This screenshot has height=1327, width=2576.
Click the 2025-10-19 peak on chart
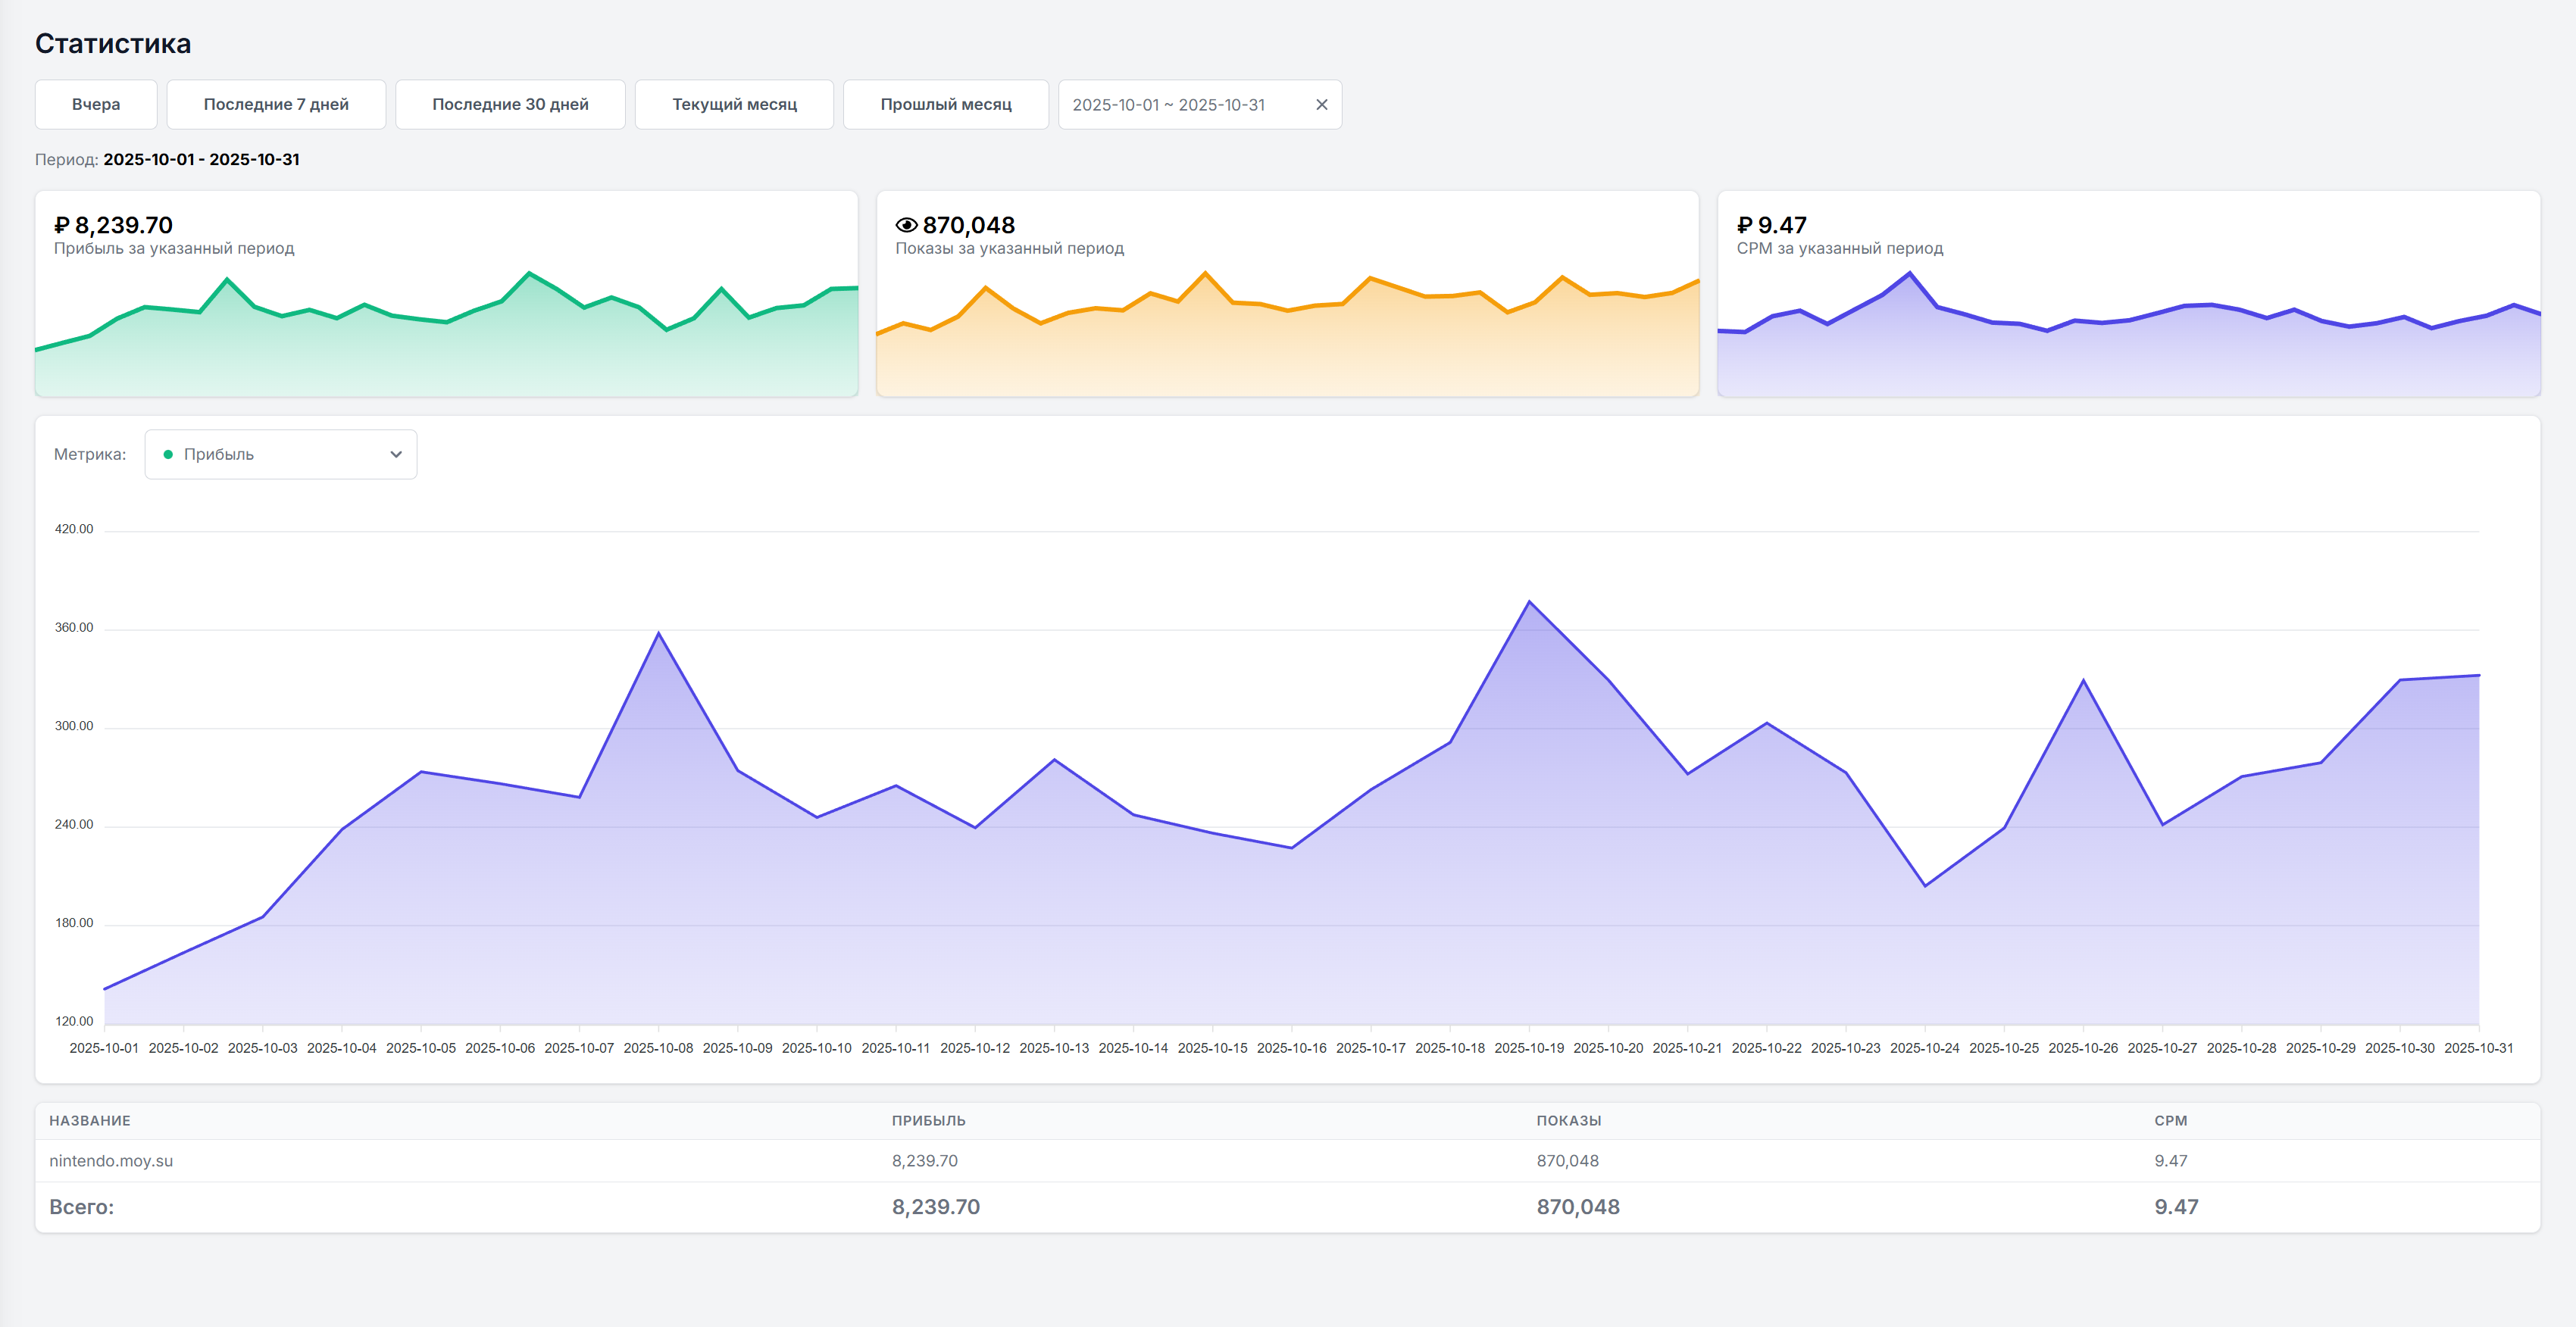click(x=1529, y=602)
